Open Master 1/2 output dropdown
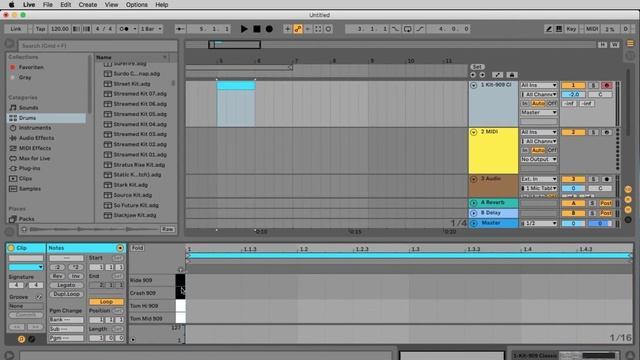The width and height of the screenshot is (640, 360). coord(539,223)
